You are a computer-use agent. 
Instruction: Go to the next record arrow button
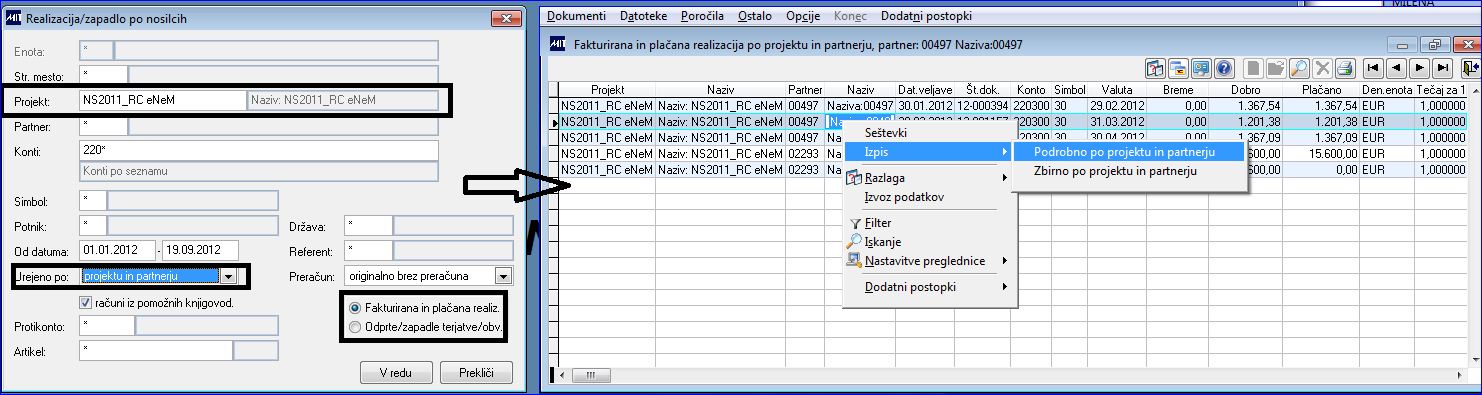(x=1419, y=68)
